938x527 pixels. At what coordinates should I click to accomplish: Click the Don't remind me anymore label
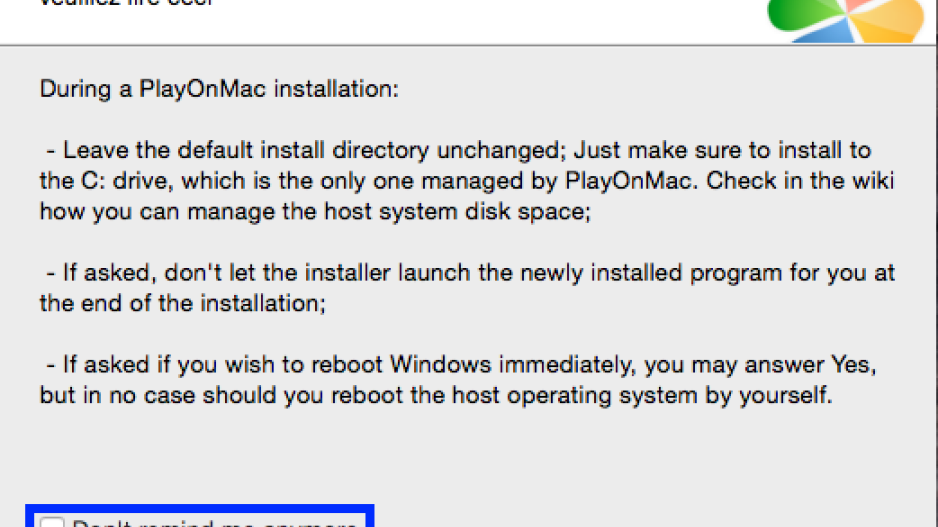(x=214, y=523)
